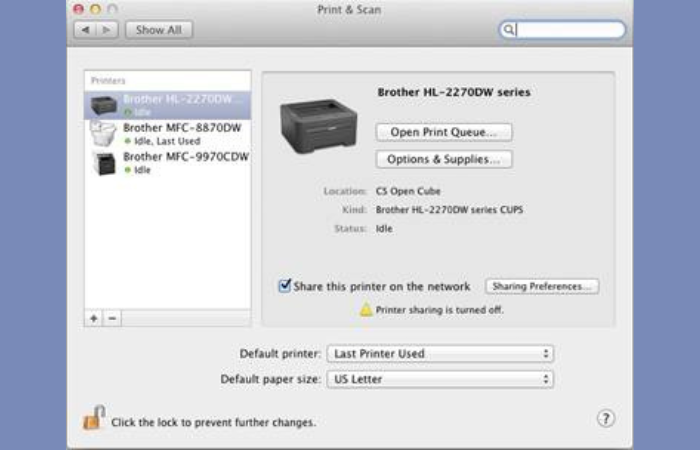Click the back navigation arrow
The width and height of the screenshot is (700, 450).
click(85, 30)
